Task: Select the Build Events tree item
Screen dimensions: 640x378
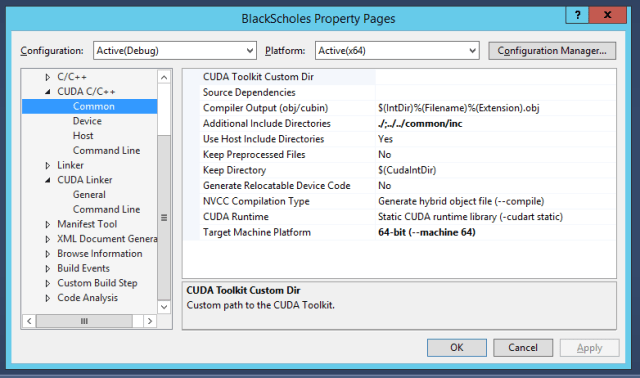Action: 83,268
